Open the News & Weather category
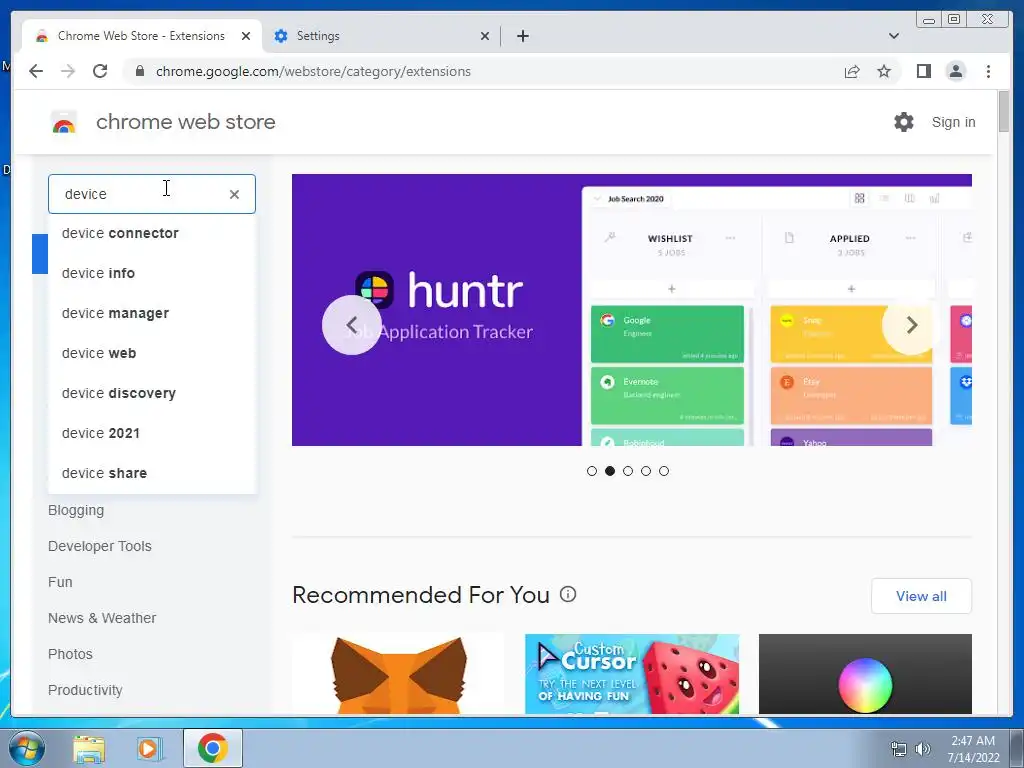 point(102,618)
